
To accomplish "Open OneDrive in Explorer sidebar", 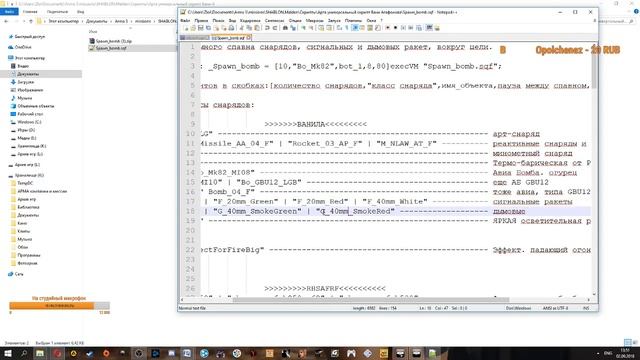I will (x=23, y=47).
